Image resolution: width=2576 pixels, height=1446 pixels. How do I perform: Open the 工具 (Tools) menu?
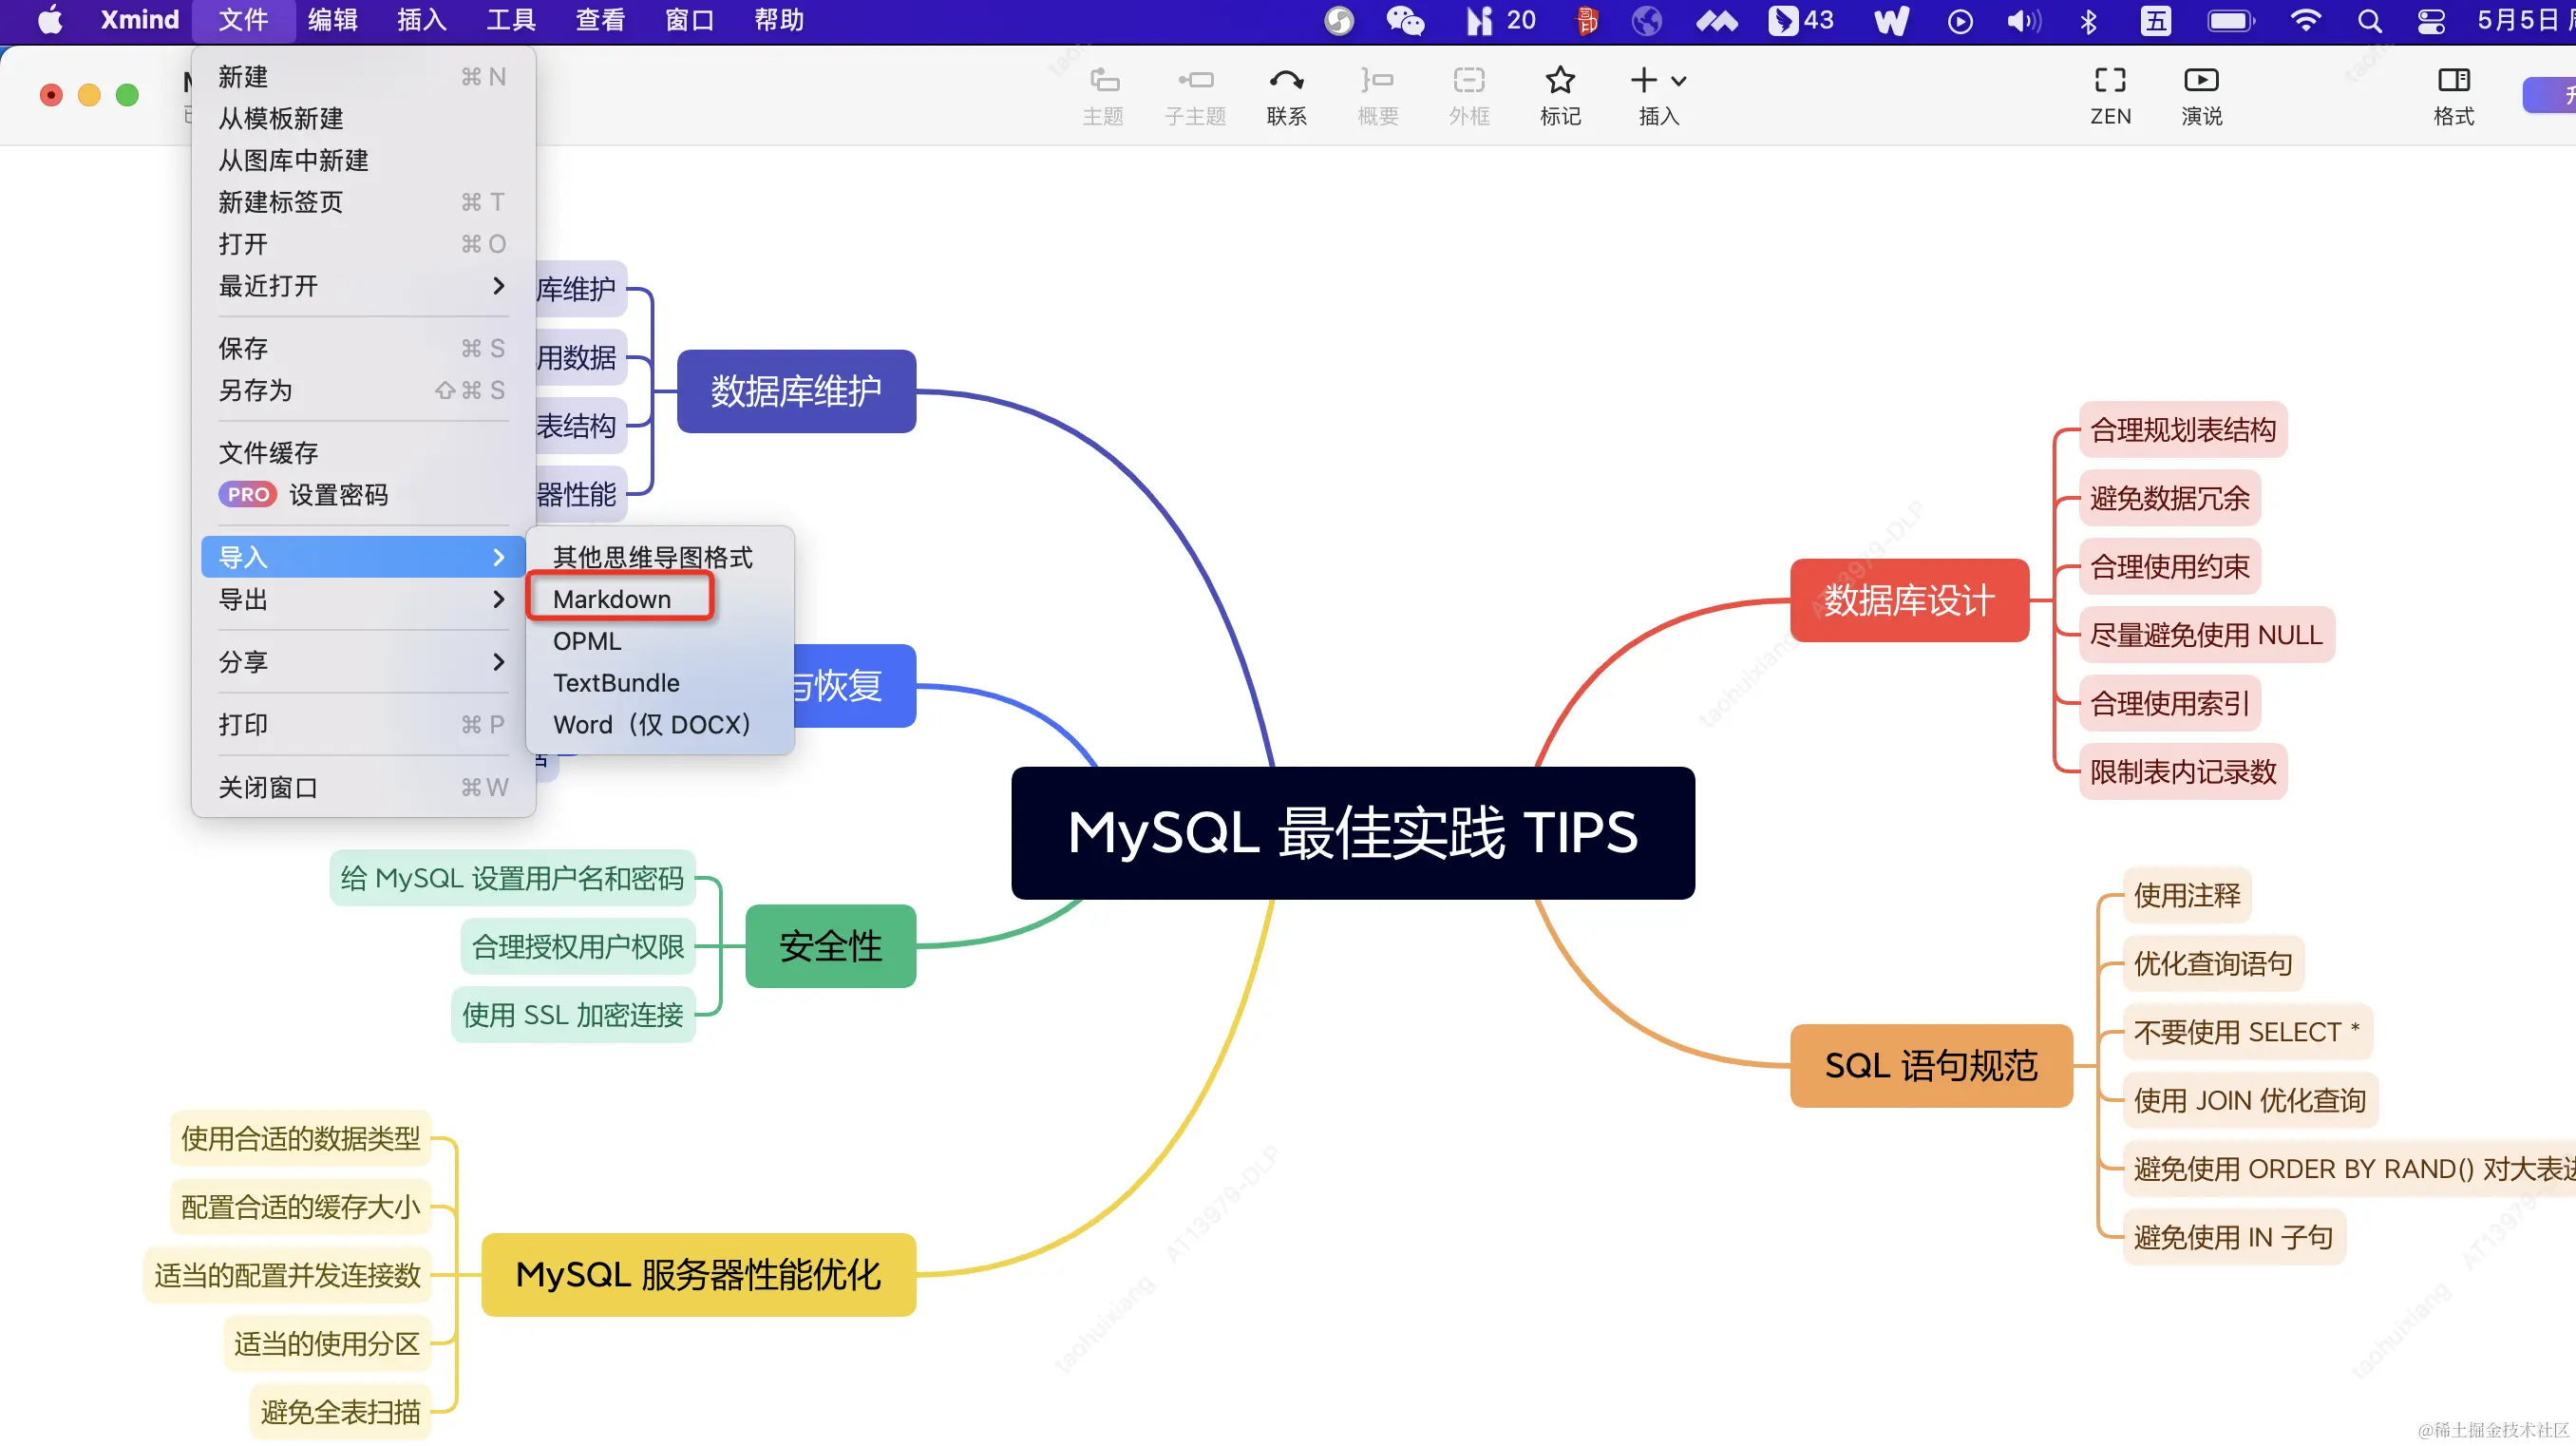click(511, 20)
